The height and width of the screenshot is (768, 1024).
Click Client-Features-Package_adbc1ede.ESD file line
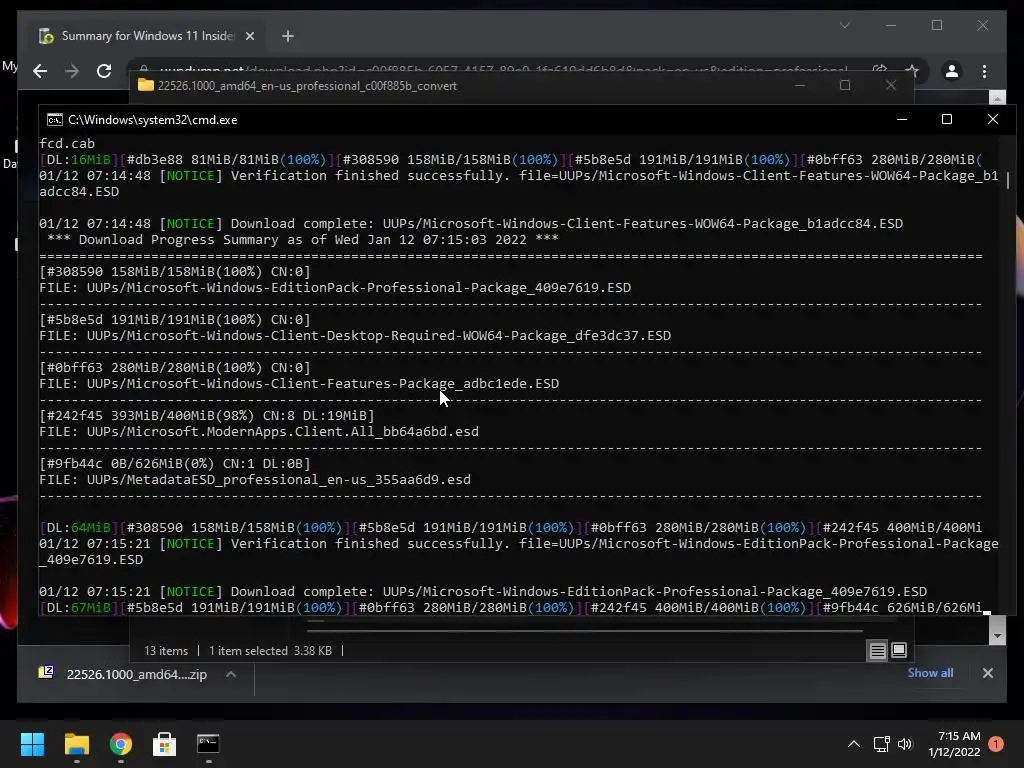pos(299,384)
